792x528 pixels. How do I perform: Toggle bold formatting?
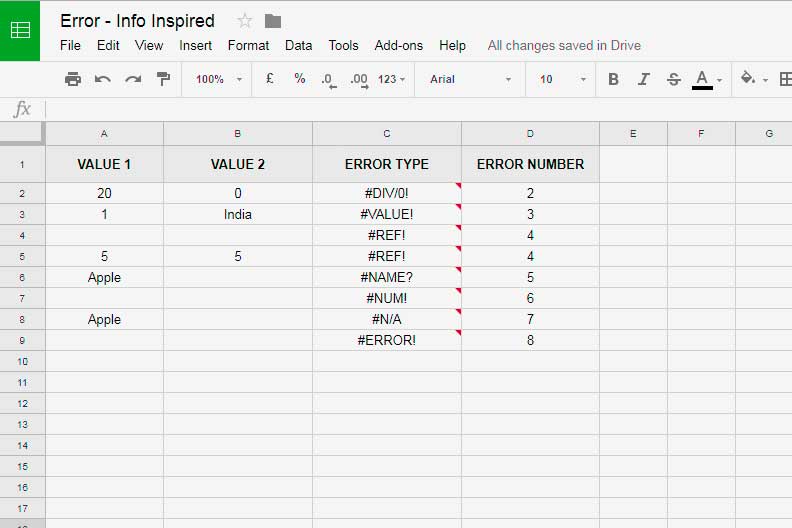(613, 79)
